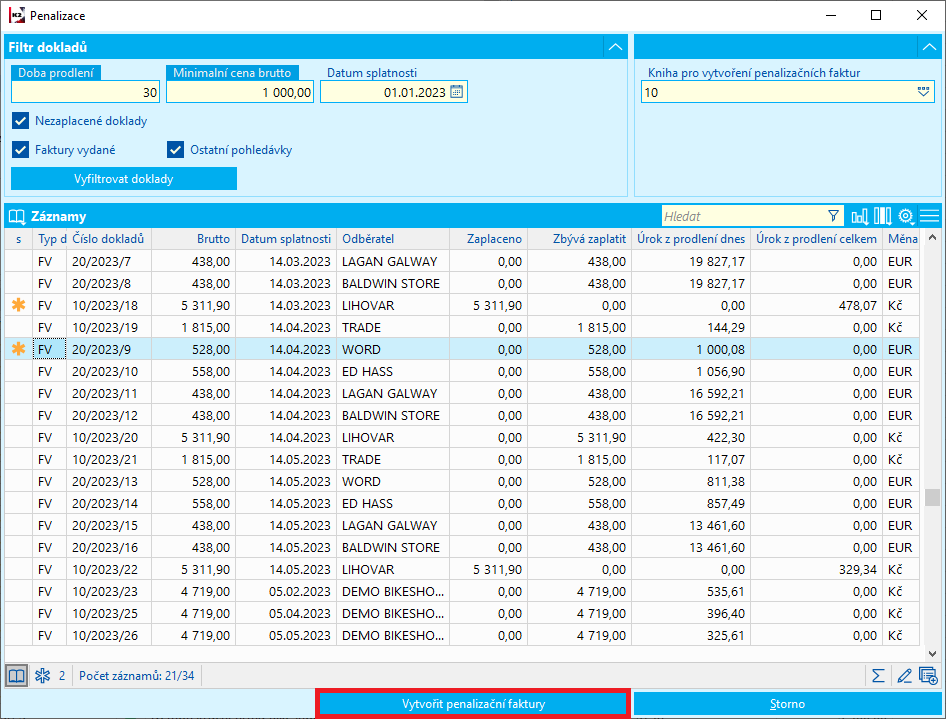The width and height of the screenshot is (946, 719).
Task: Uncheck the Nezaplacené doklady checkbox
Action: tap(21, 121)
